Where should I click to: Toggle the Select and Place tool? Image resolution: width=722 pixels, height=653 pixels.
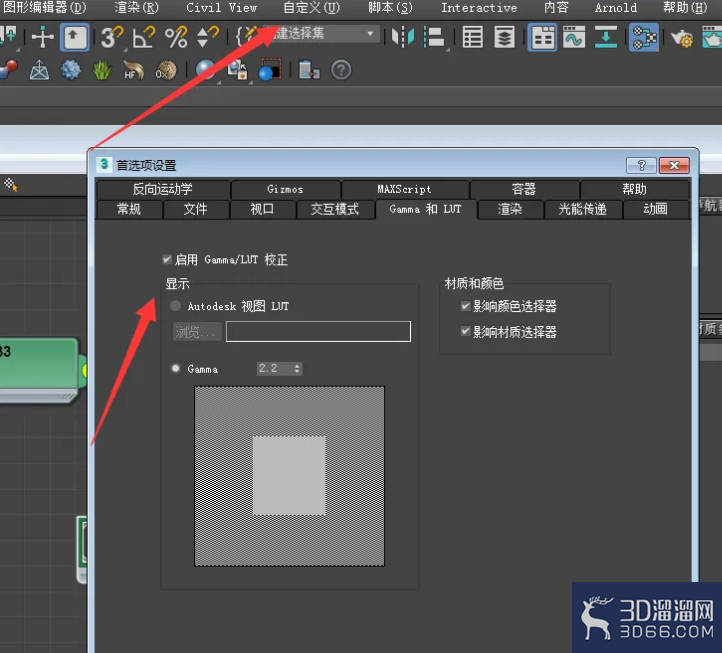75,37
